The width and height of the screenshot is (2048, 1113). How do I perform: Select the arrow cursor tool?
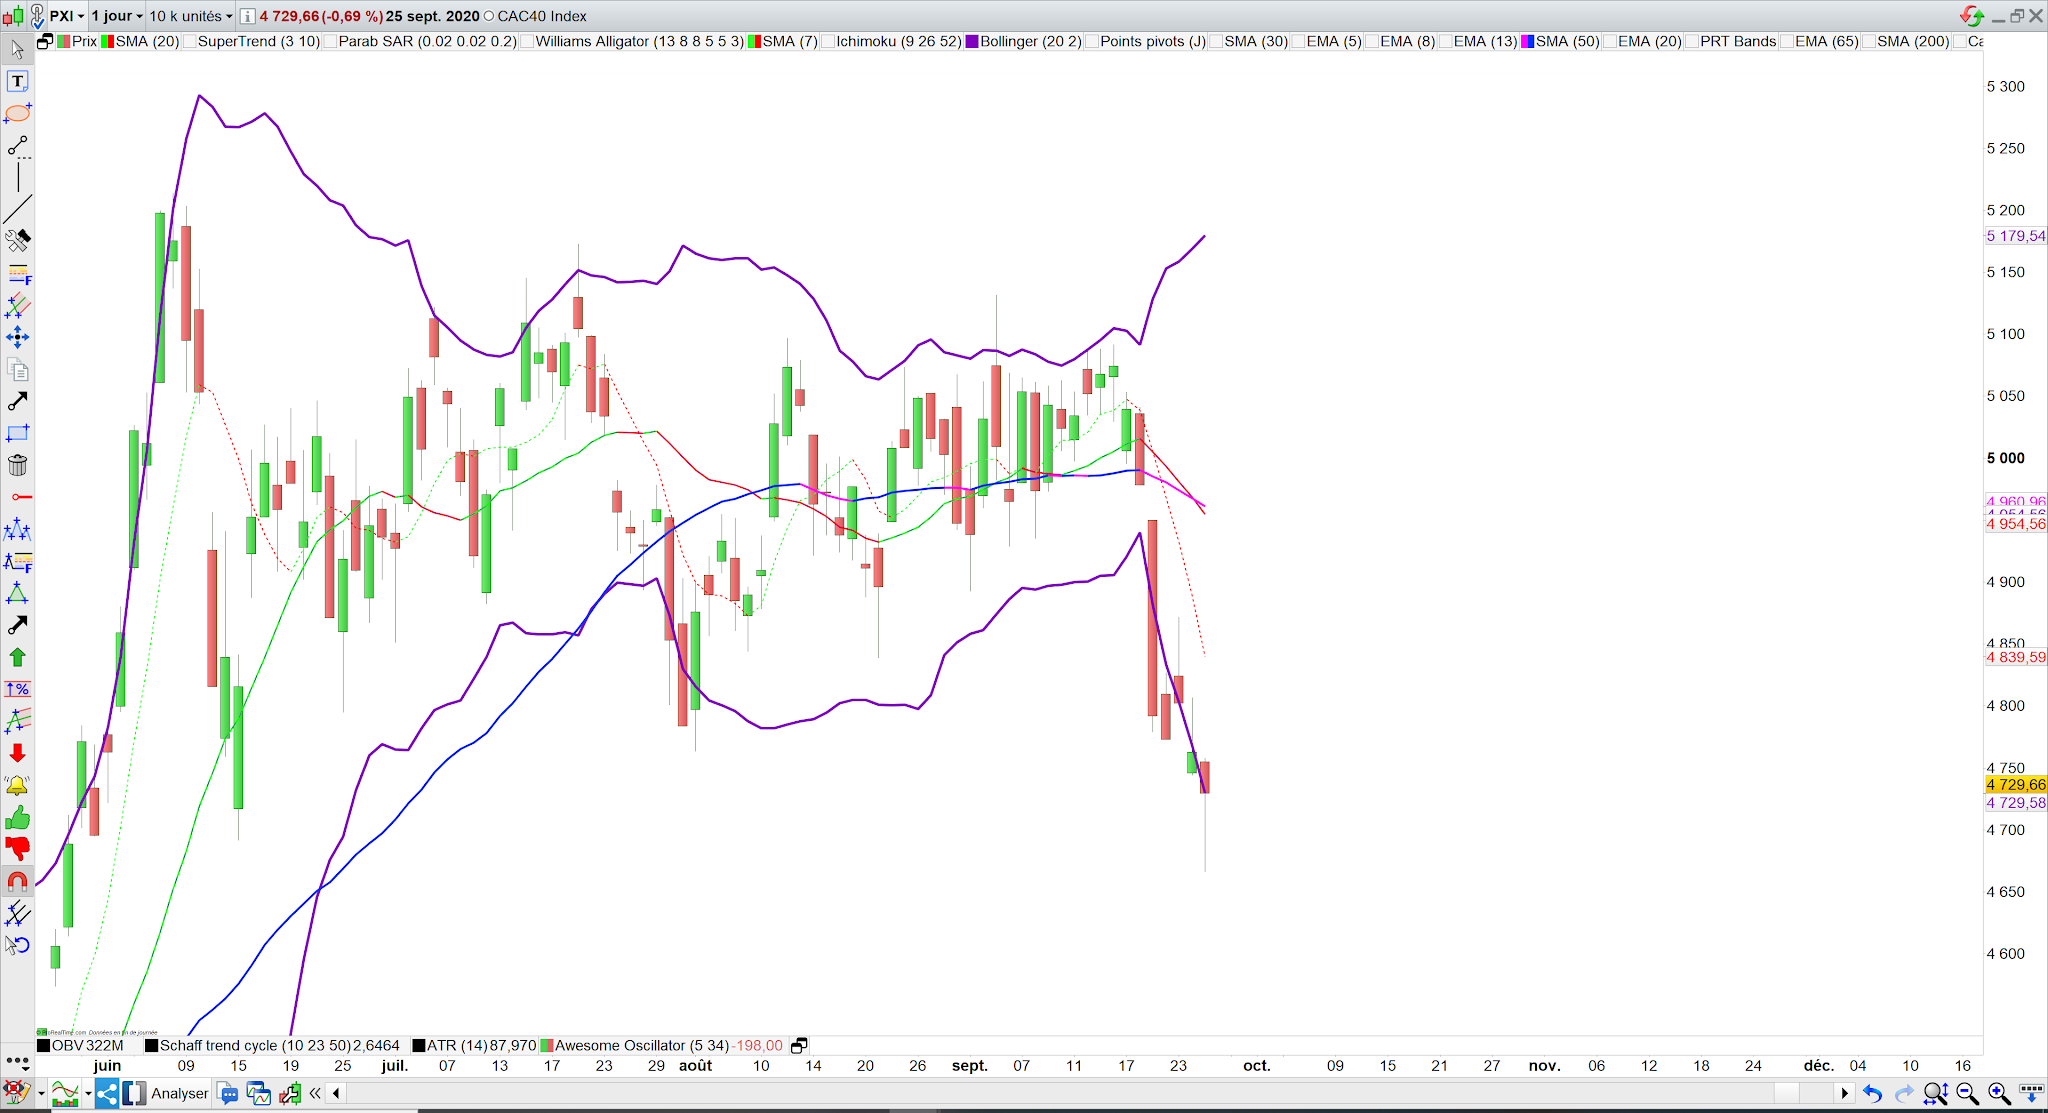point(17,49)
